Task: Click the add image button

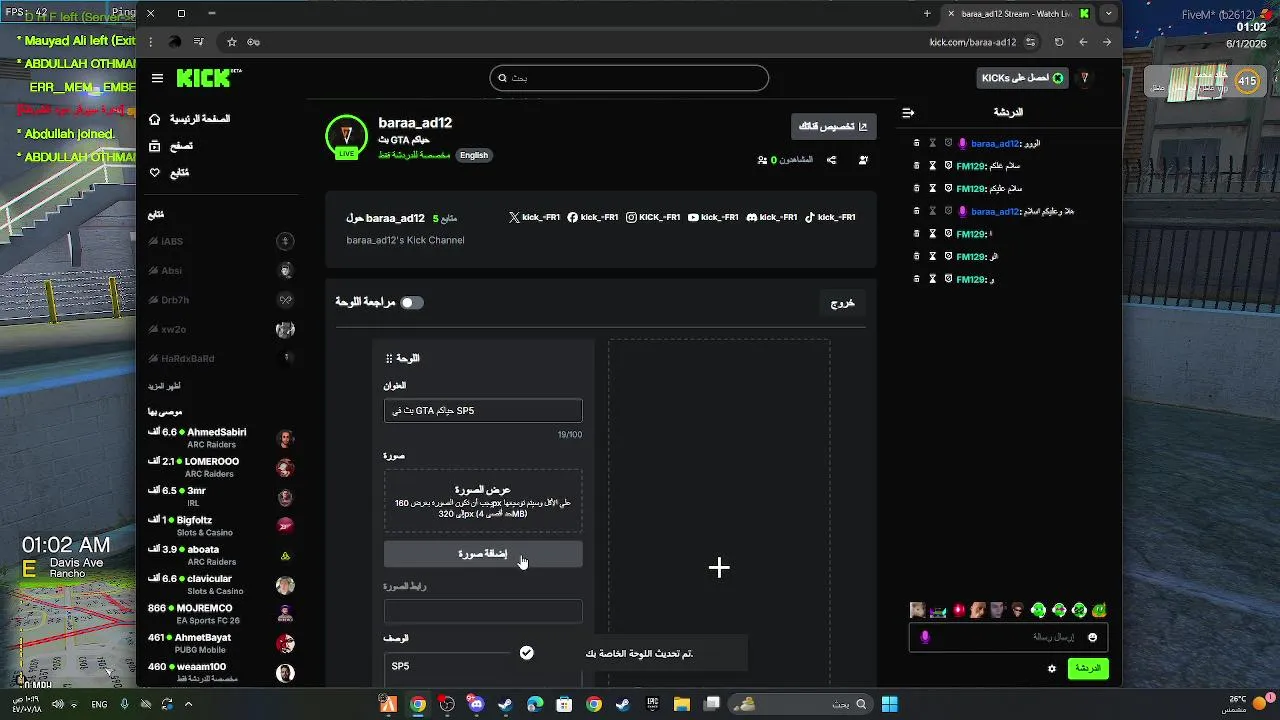Action: click(x=483, y=554)
